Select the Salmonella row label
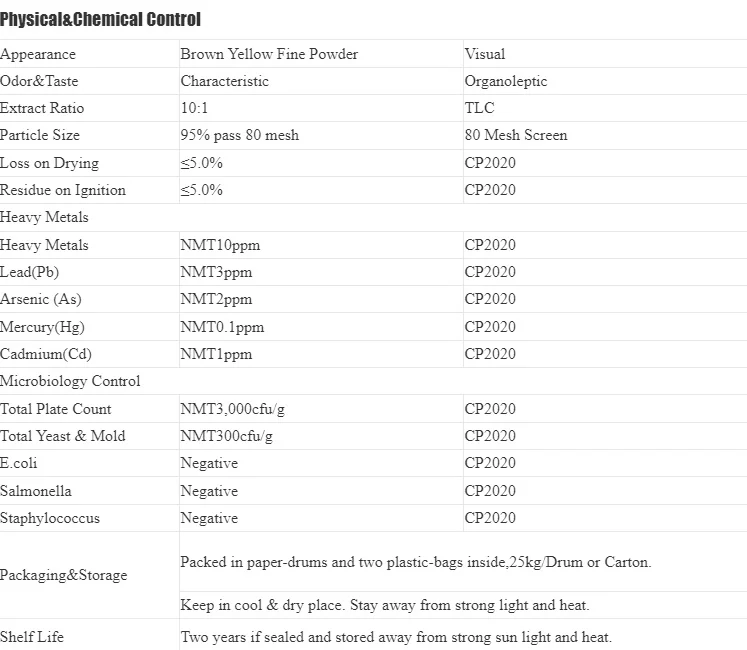The image size is (747, 650). coord(36,491)
